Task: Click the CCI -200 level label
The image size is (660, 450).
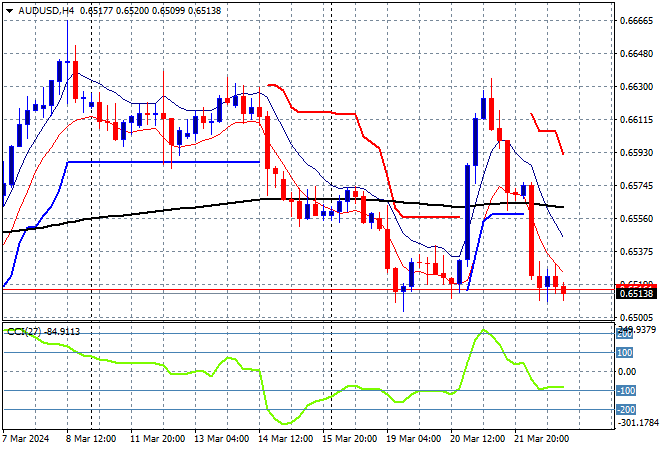Action: [x=625, y=409]
